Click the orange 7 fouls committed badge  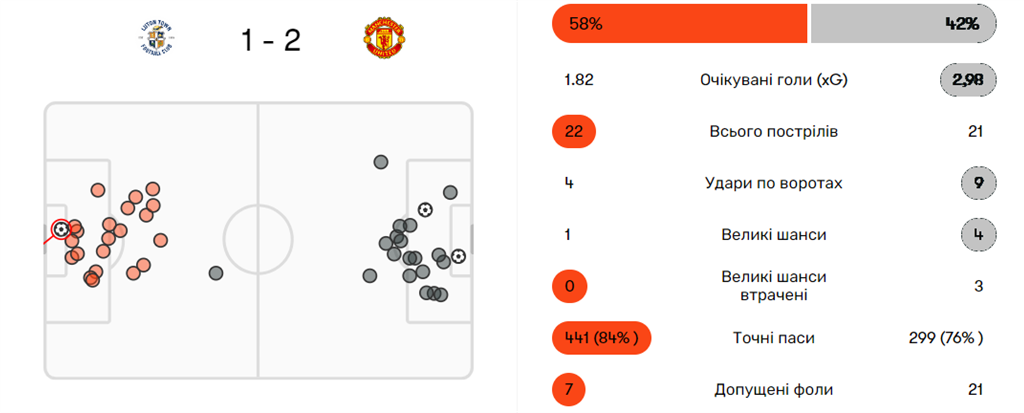pyautogui.click(x=570, y=389)
